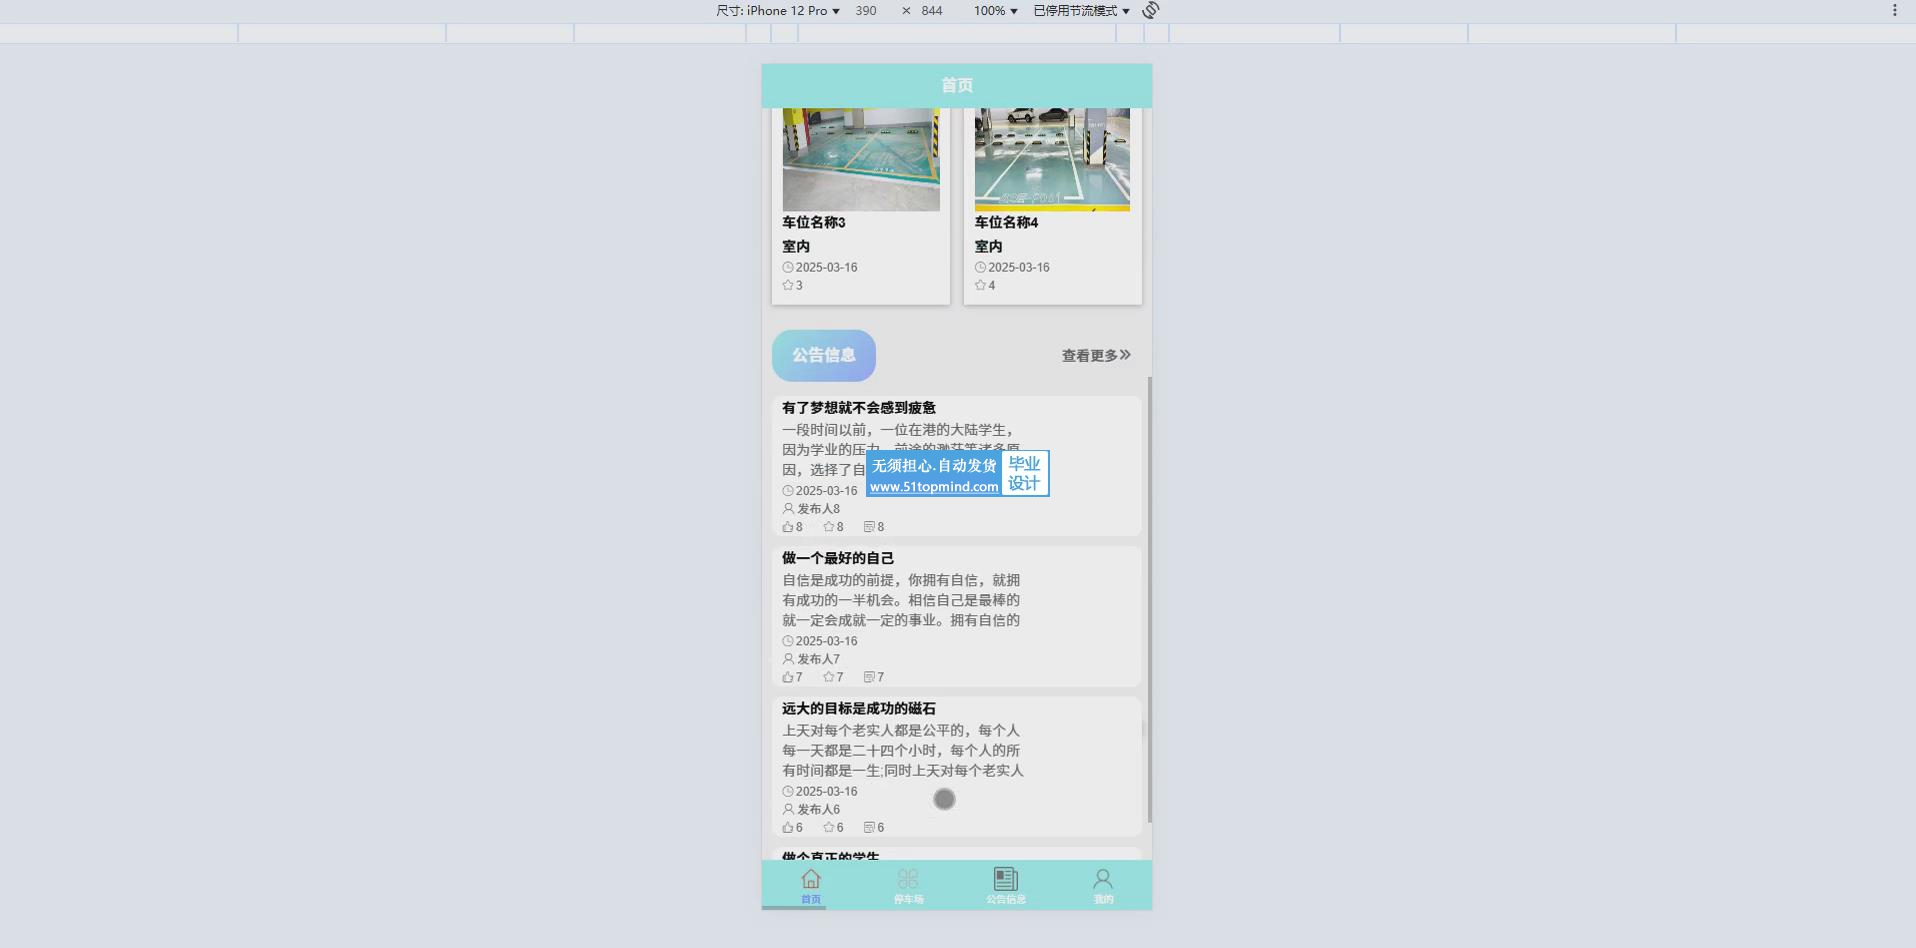1916x948 pixels.
Task: Open the 我的 profile icon
Action: click(1103, 880)
